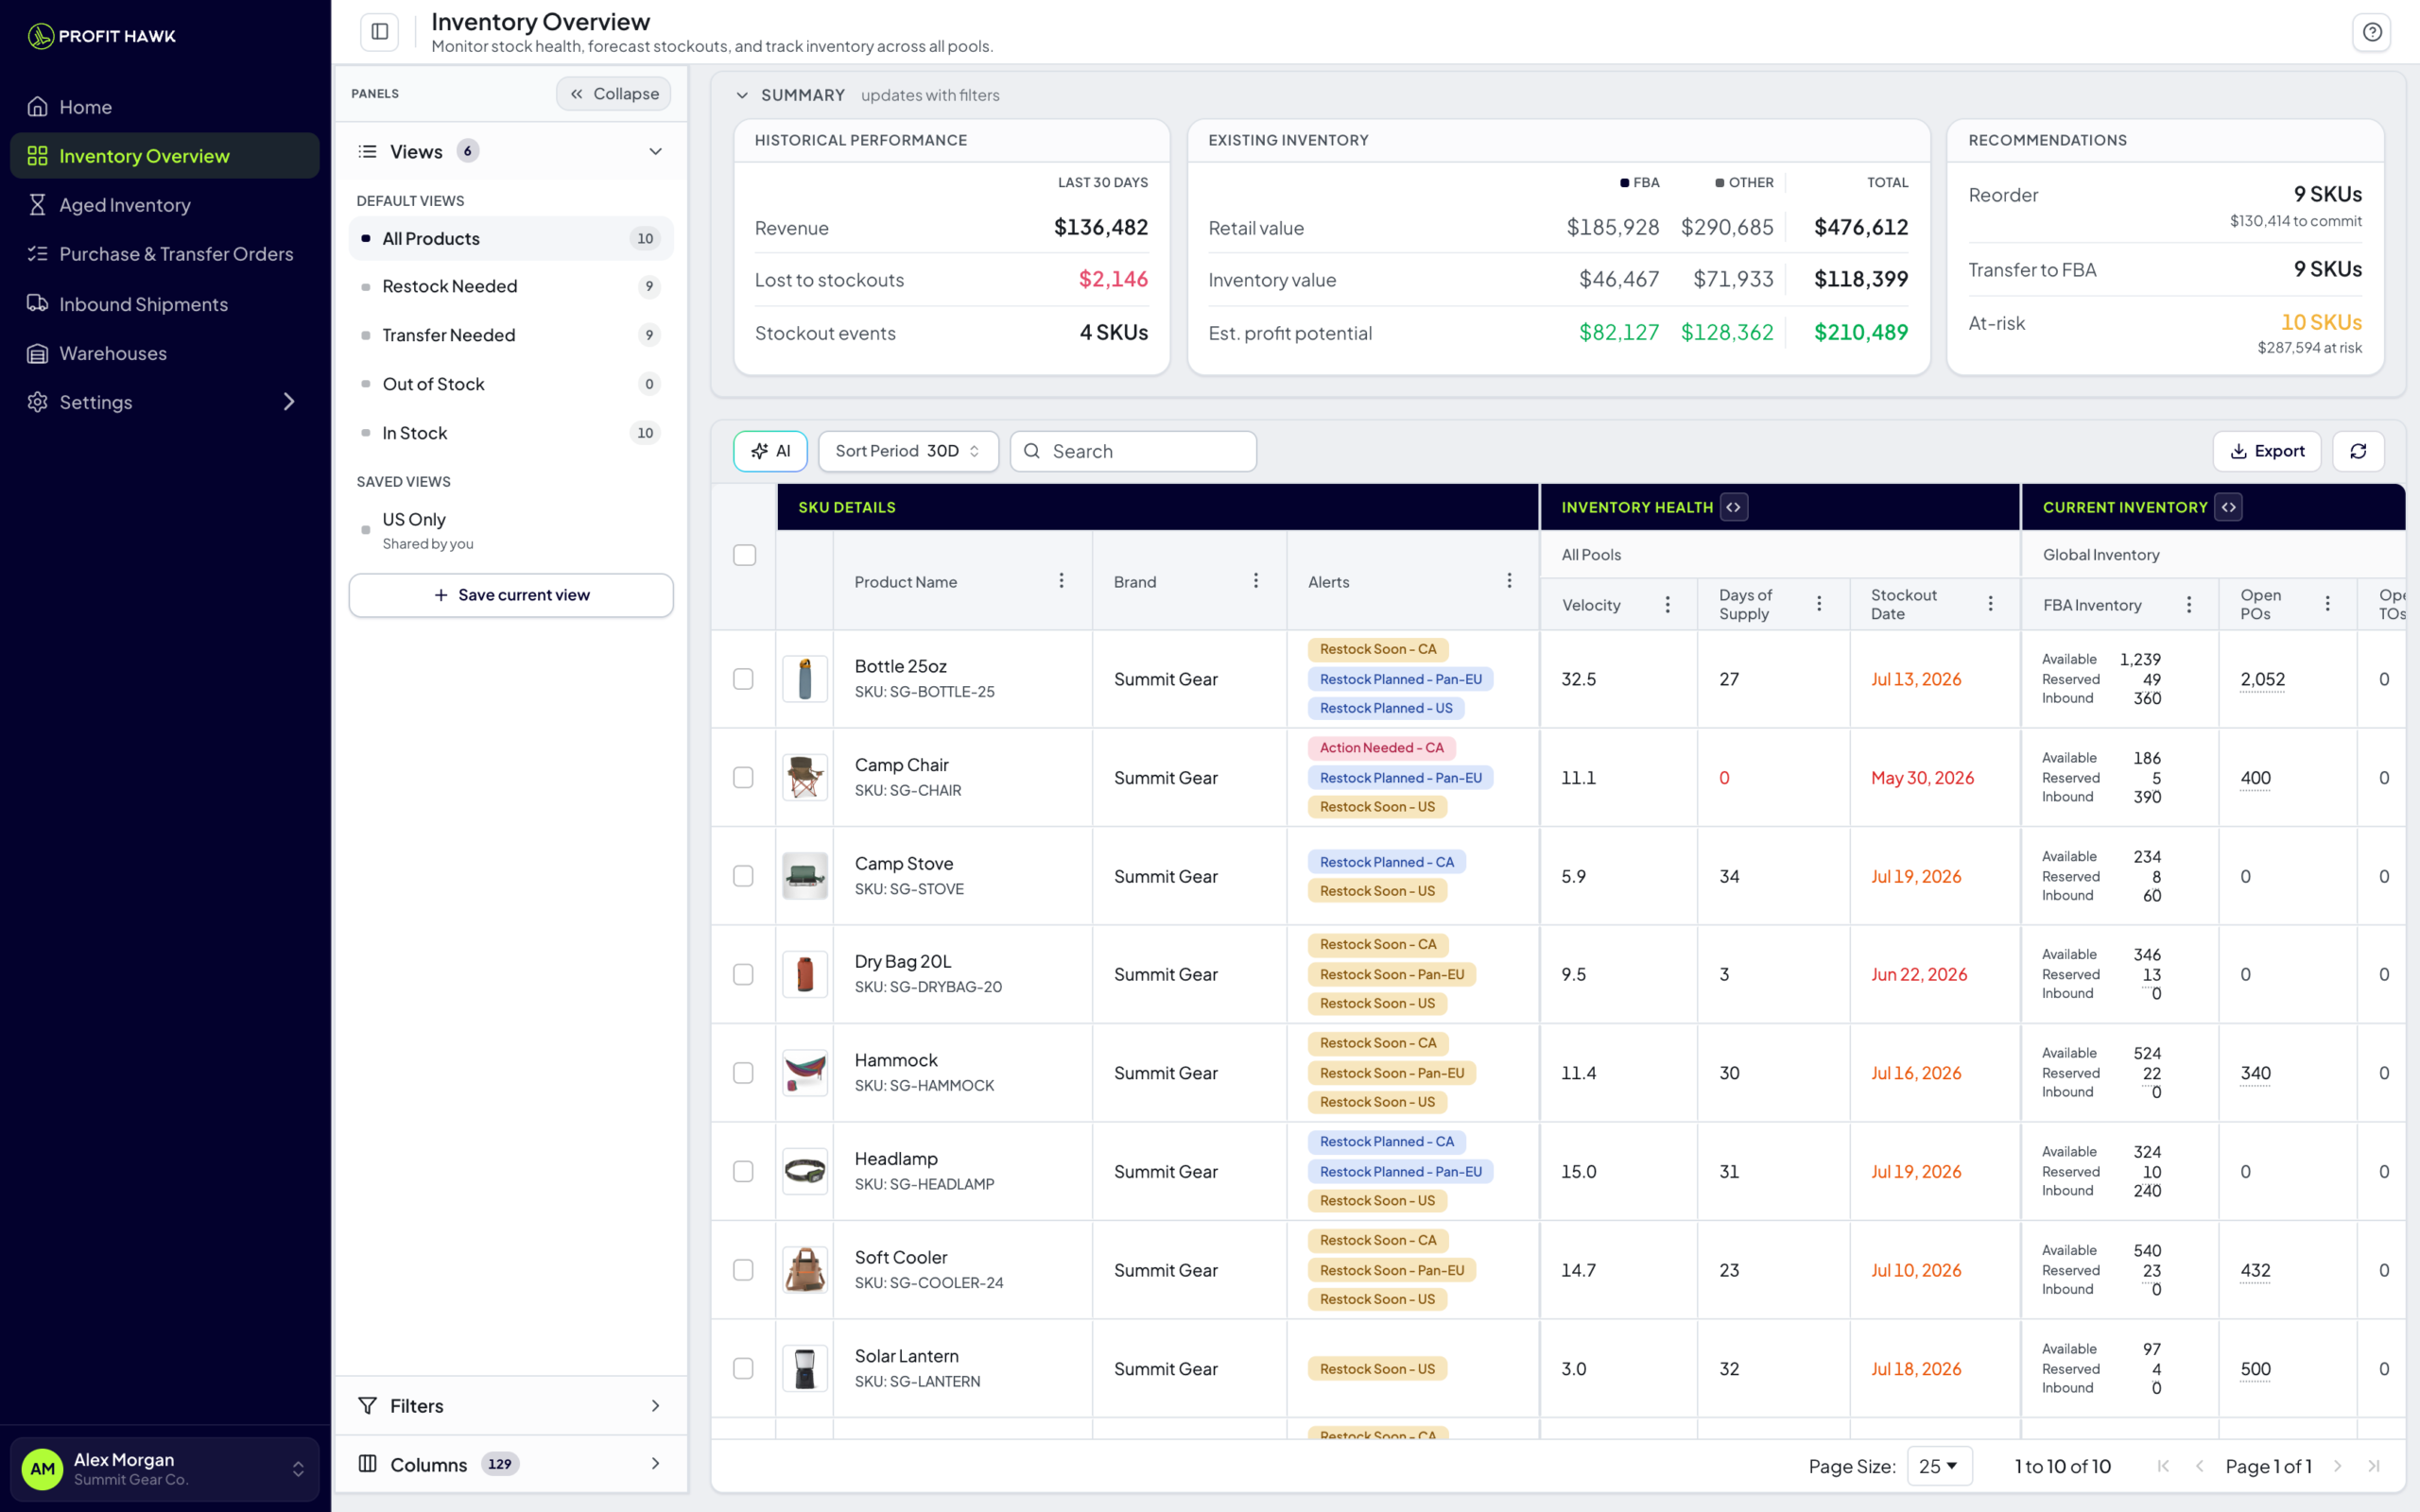2420x1512 pixels.
Task: Click the Solar Lantern product thumbnail
Action: (804, 1368)
